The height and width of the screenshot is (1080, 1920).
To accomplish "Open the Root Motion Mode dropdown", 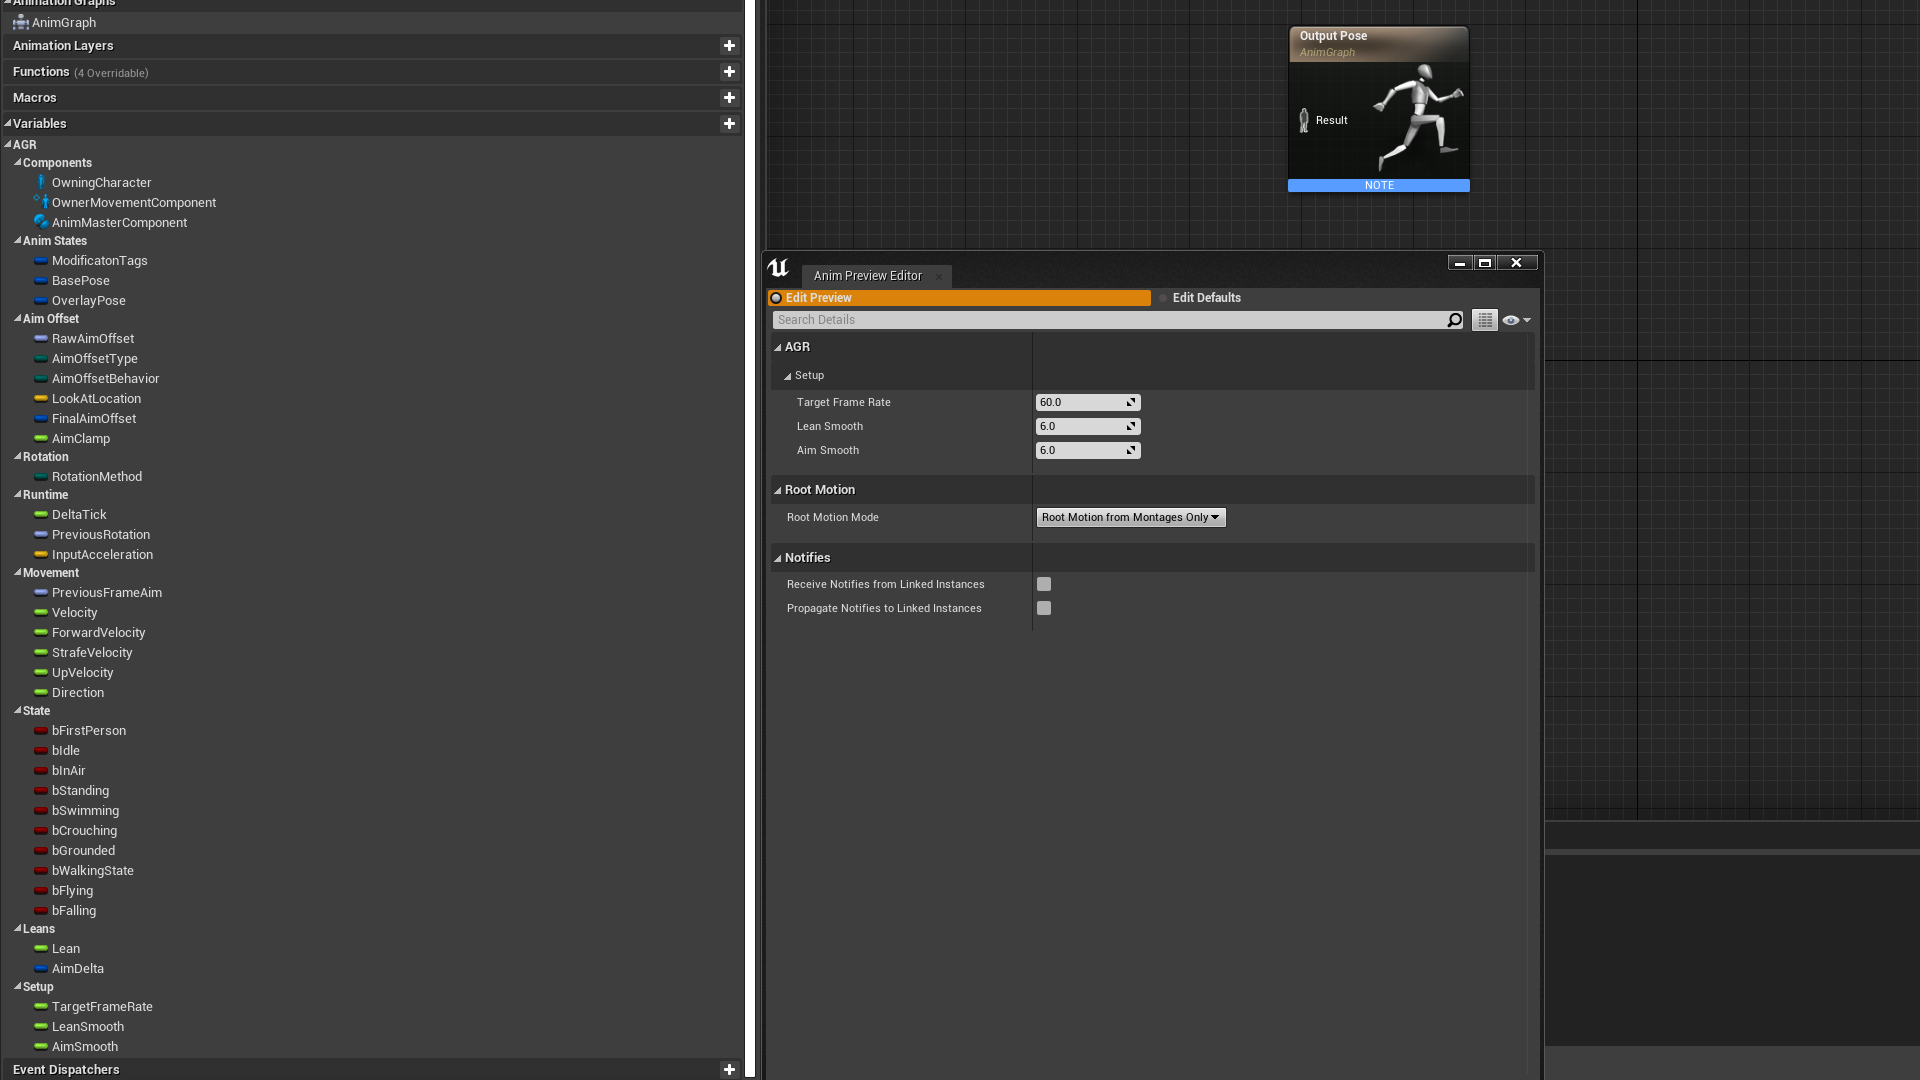I will 1130,517.
